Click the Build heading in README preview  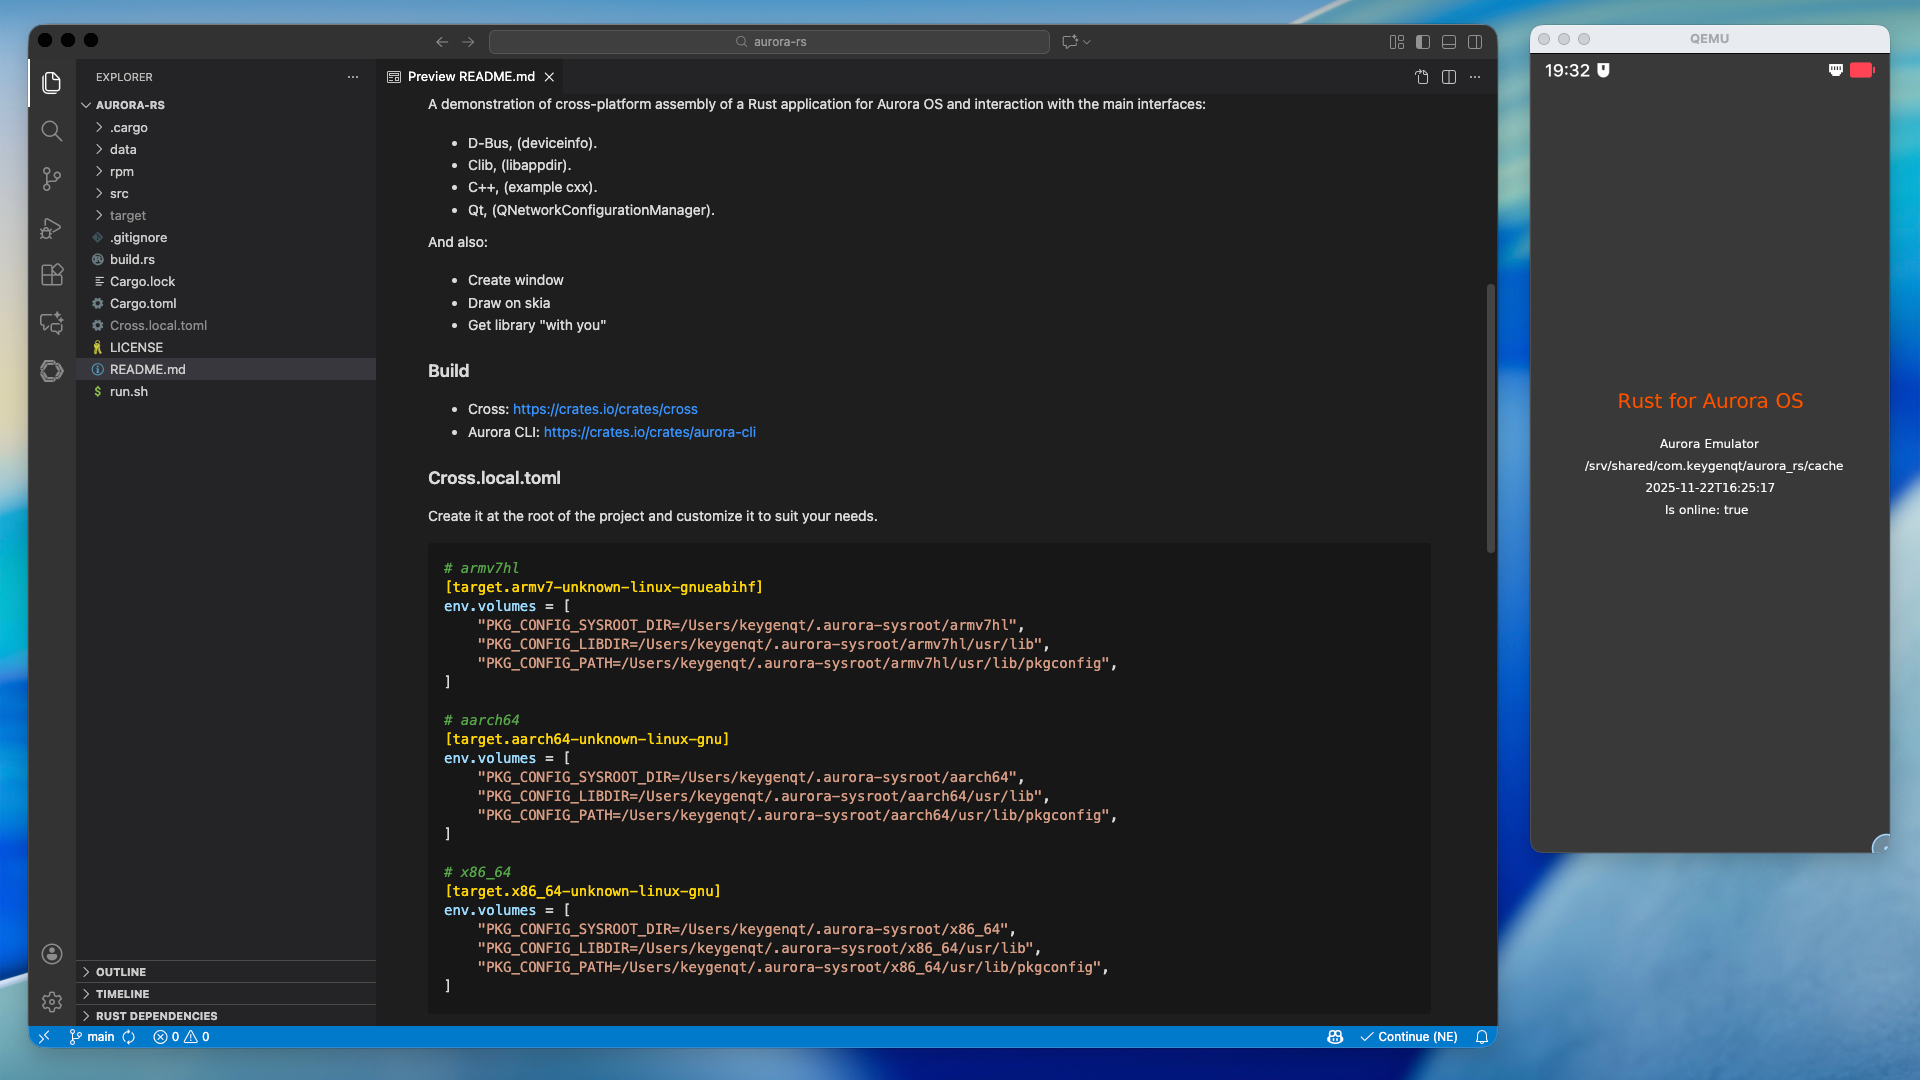point(448,371)
